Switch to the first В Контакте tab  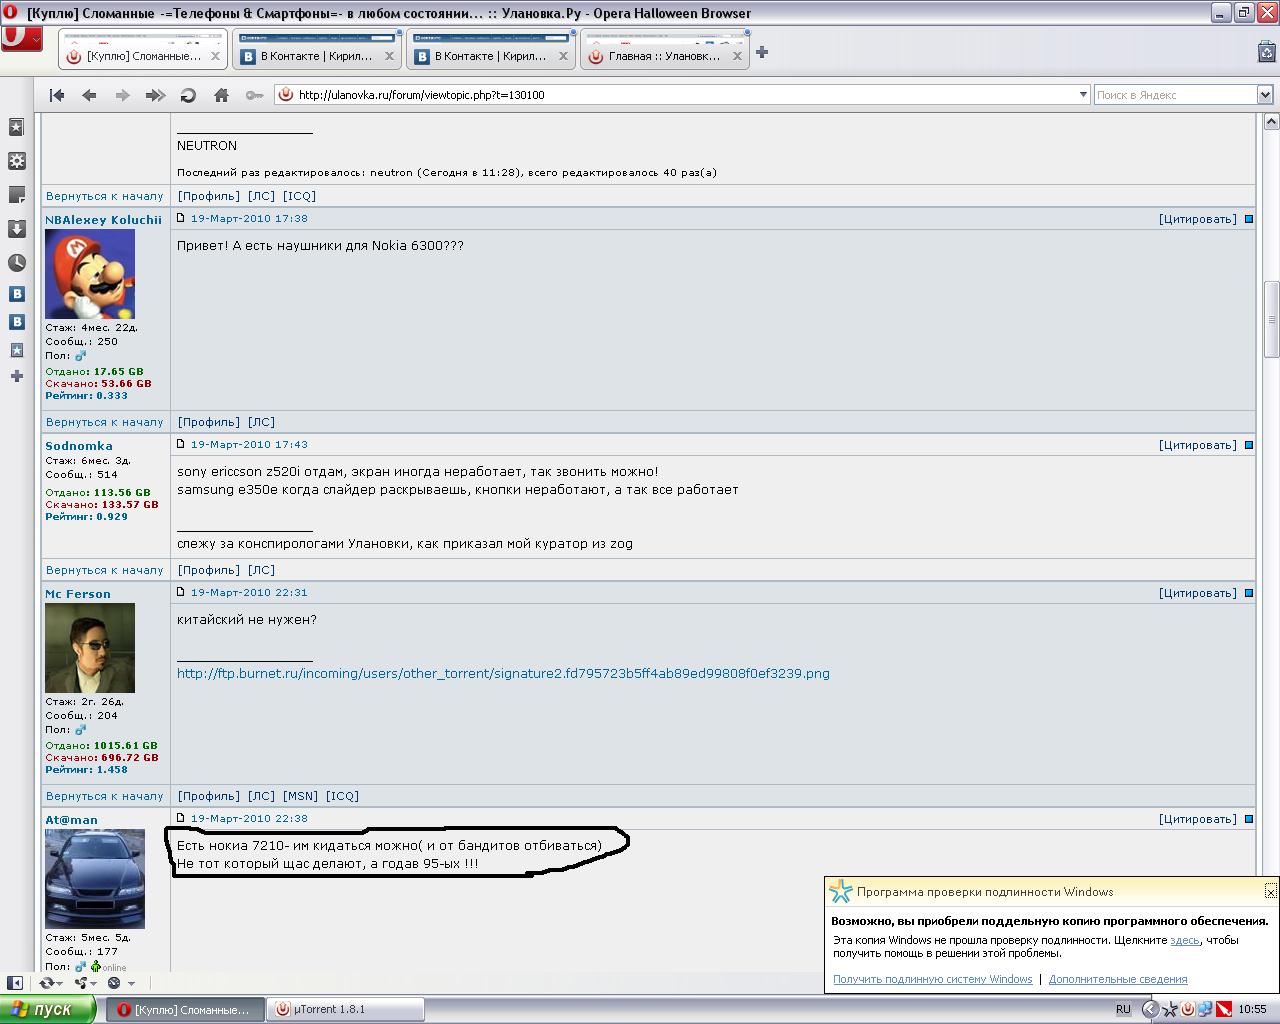(316, 56)
